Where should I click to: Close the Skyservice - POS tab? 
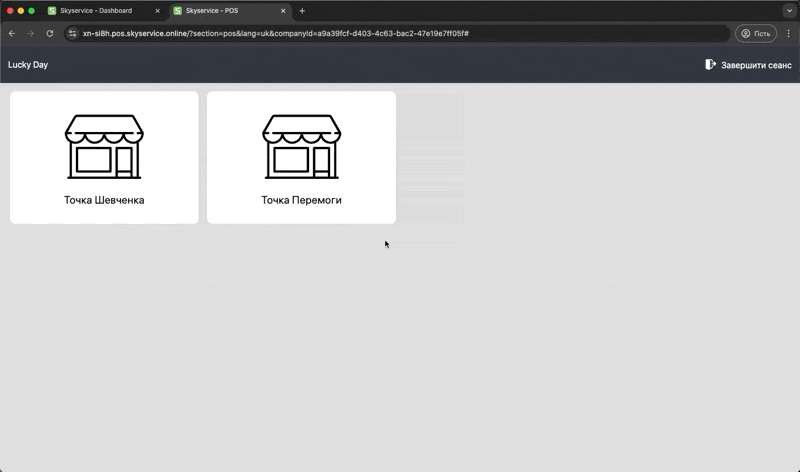pyautogui.click(x=283, y=11)
